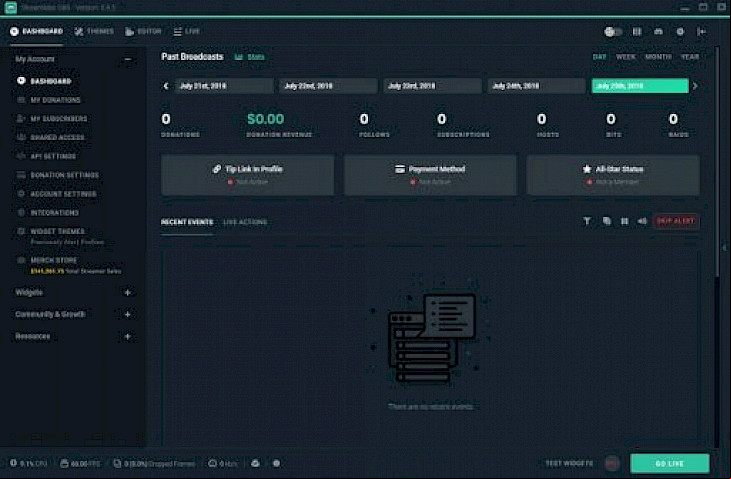Open the Dashboard tab in top navigation

pyautogui.click(x=36, y=31)
